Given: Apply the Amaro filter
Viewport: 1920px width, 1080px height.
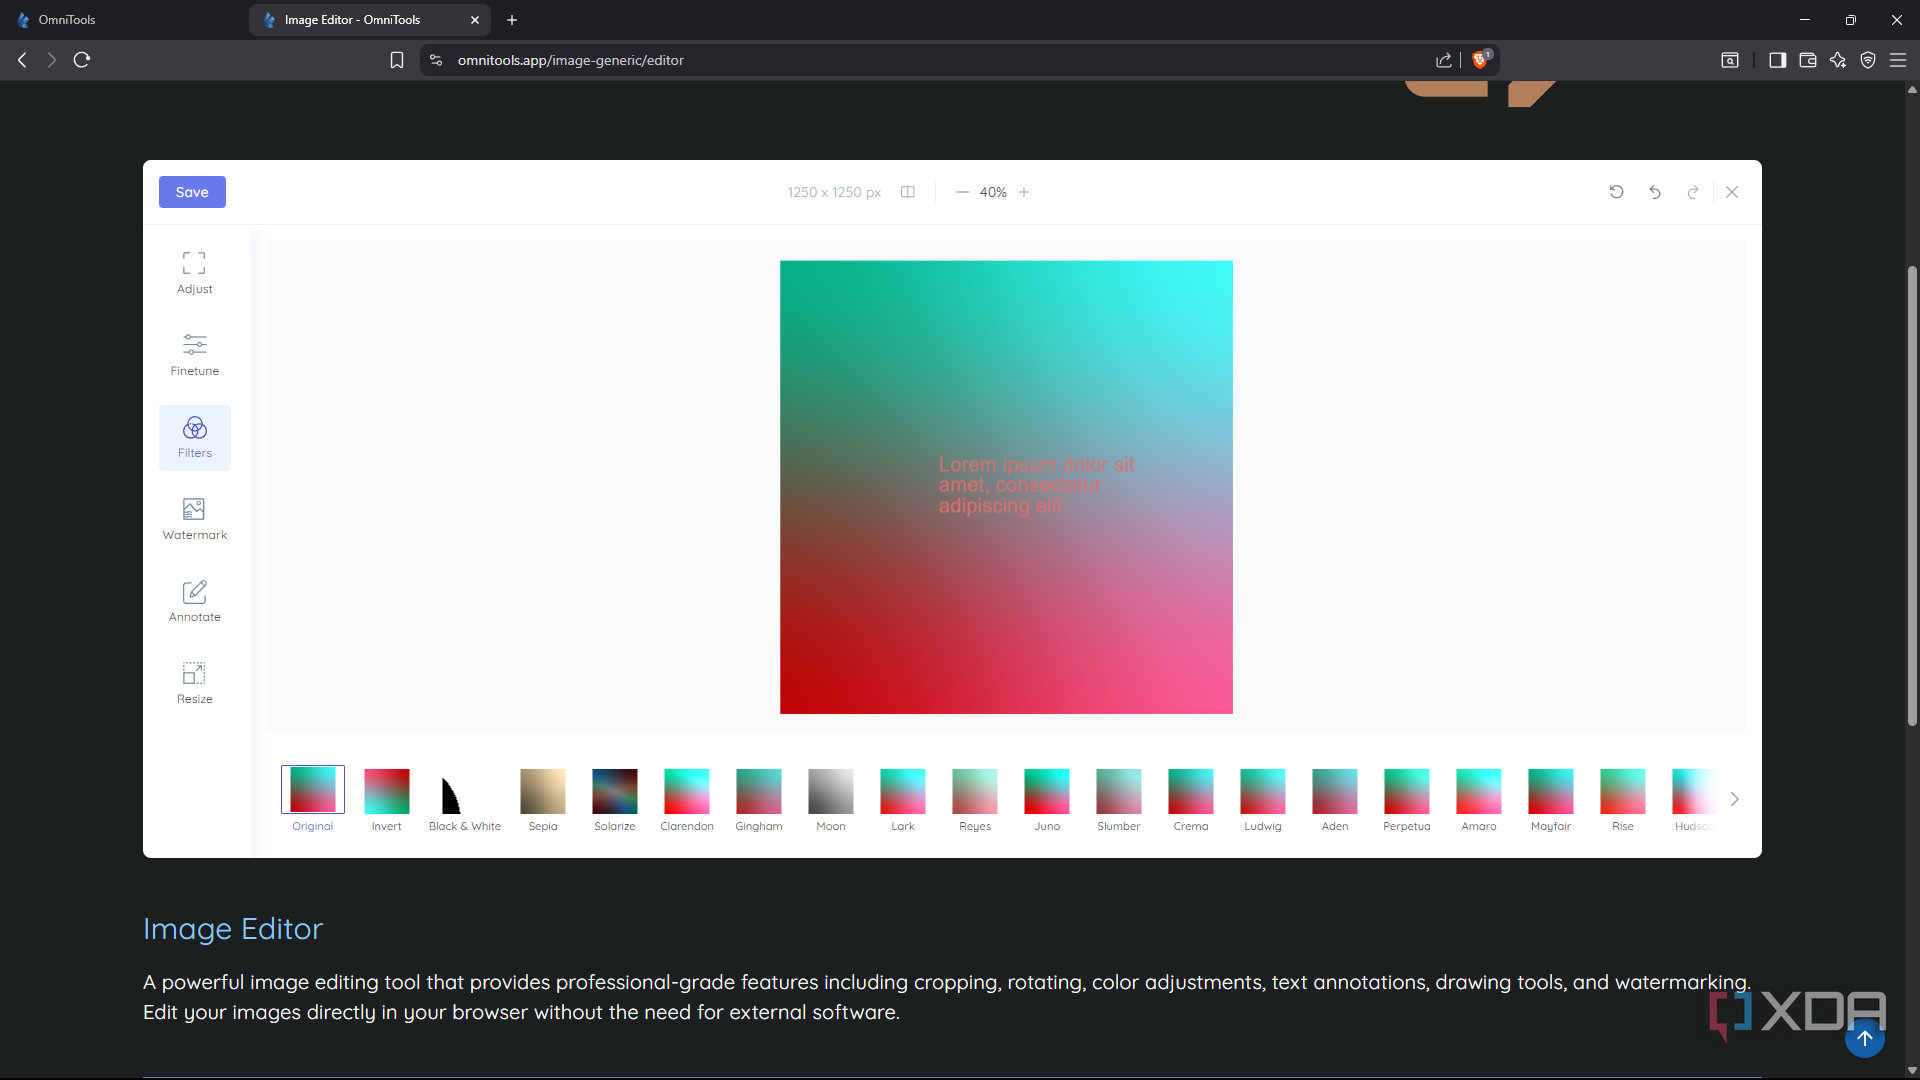Looking at the screenshot, I should 1479,799.
